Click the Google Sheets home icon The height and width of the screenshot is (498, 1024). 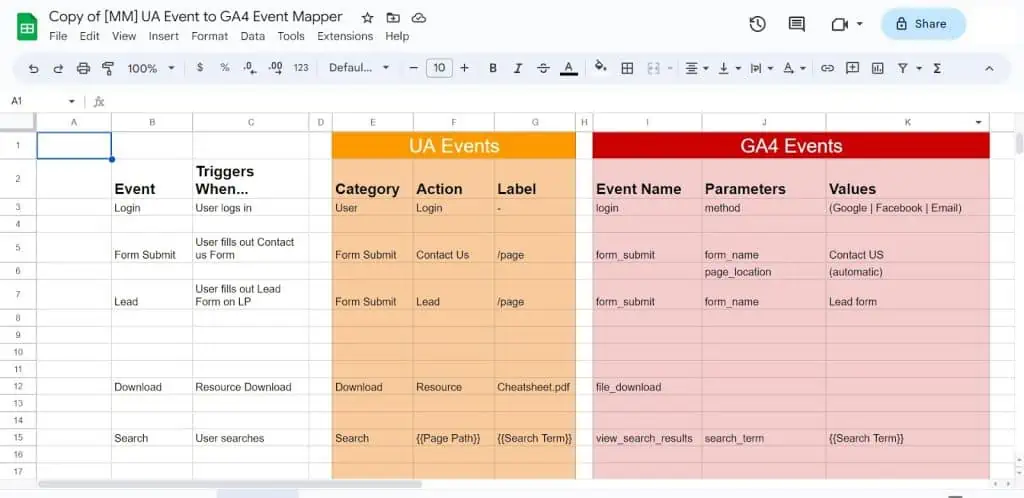(27, 27)
